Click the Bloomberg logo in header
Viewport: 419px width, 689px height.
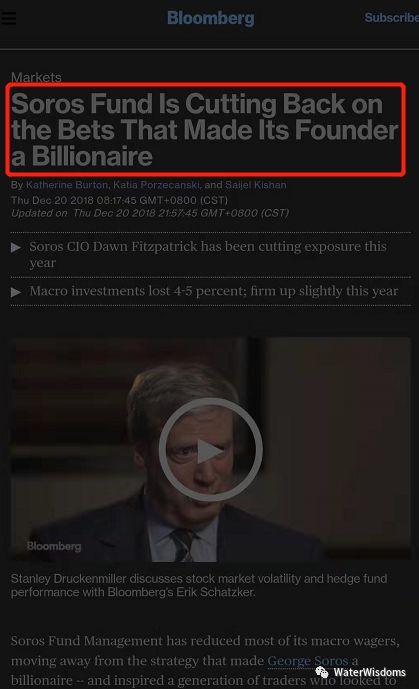pos(210,18)
